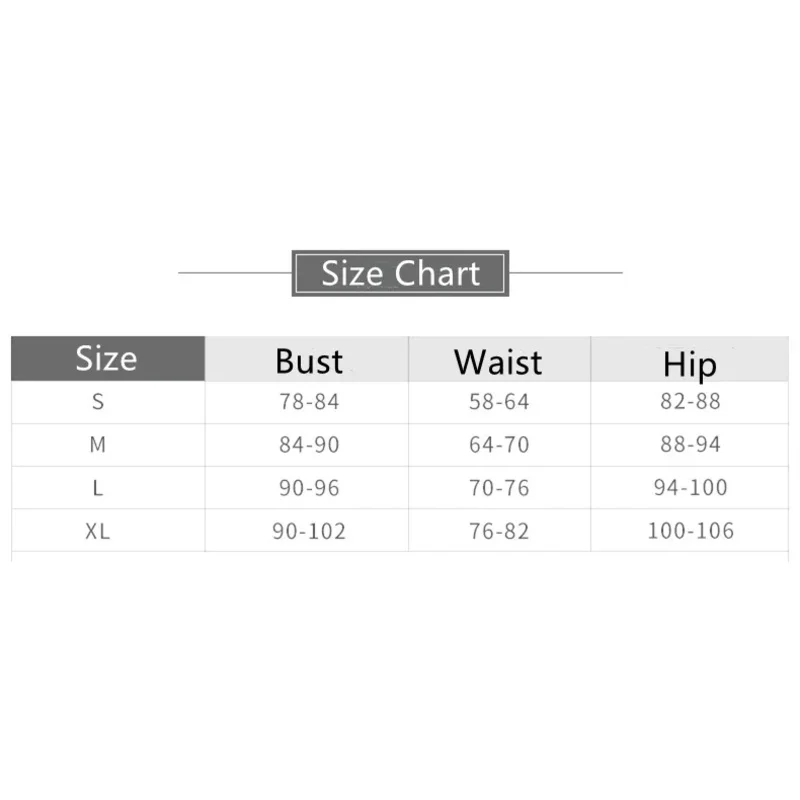Select hip measurement 100-106
This screenshot has height=800, width=800.
(x=690, y=531)
